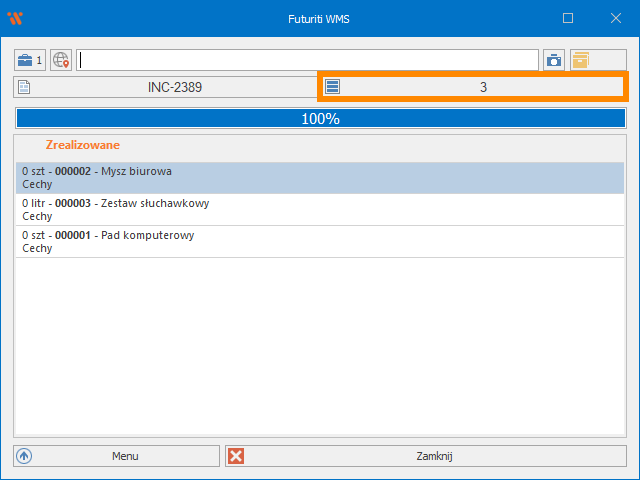Select the Zestaw słuchawkowy item
This screenshot has height=480, width=640.
pyautogui.click(x=319, y=210)
